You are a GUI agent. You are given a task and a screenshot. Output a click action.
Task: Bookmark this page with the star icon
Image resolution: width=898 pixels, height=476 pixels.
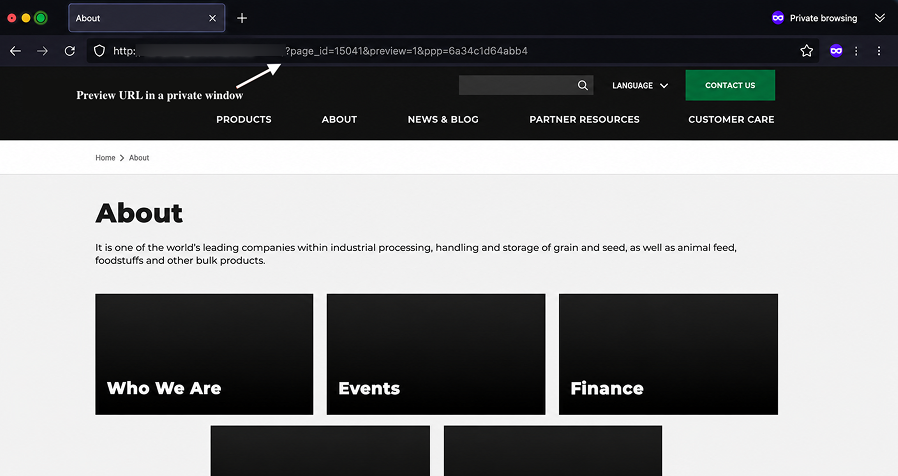click(806, 51)
